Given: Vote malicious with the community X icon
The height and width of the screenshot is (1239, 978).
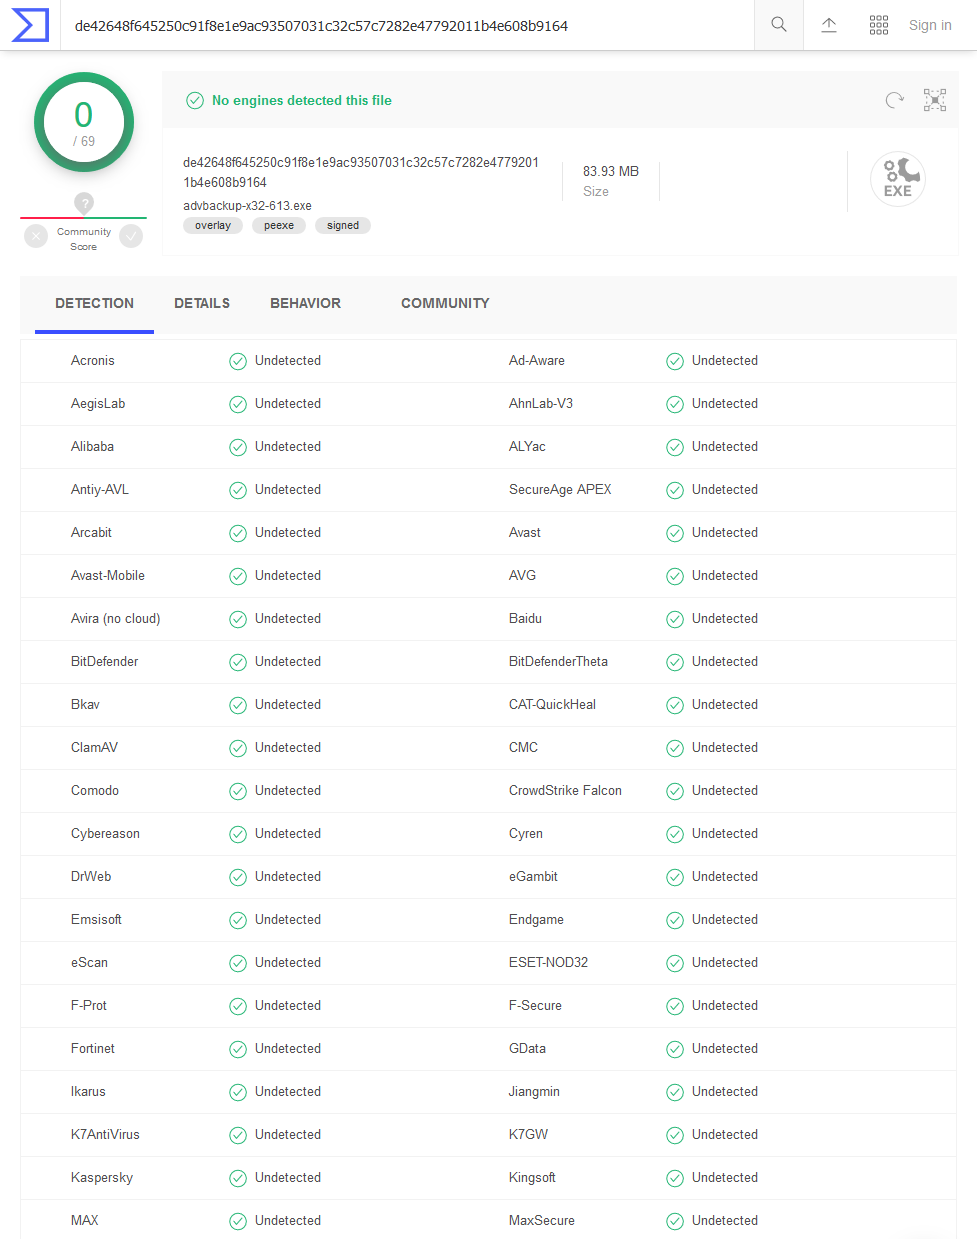Looking at the screenshot, I should [x=36, y=236].
